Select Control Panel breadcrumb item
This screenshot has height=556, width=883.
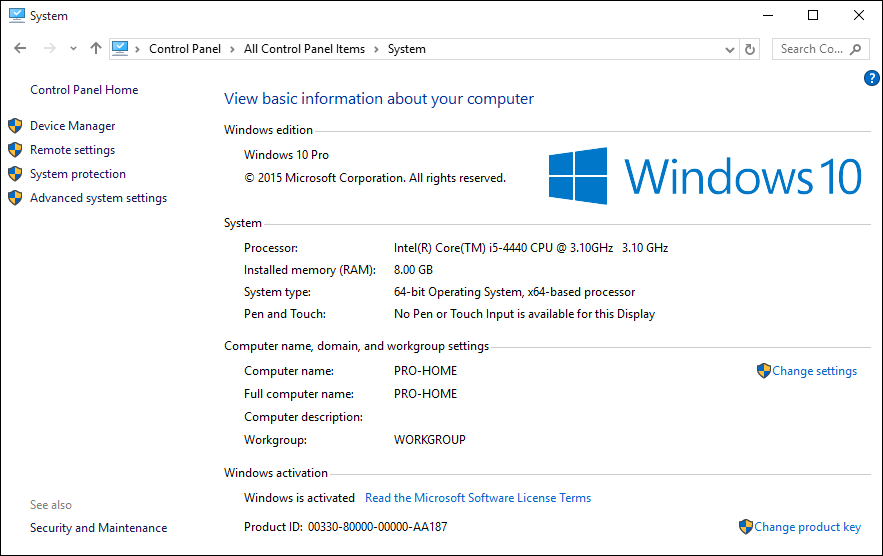185,49
